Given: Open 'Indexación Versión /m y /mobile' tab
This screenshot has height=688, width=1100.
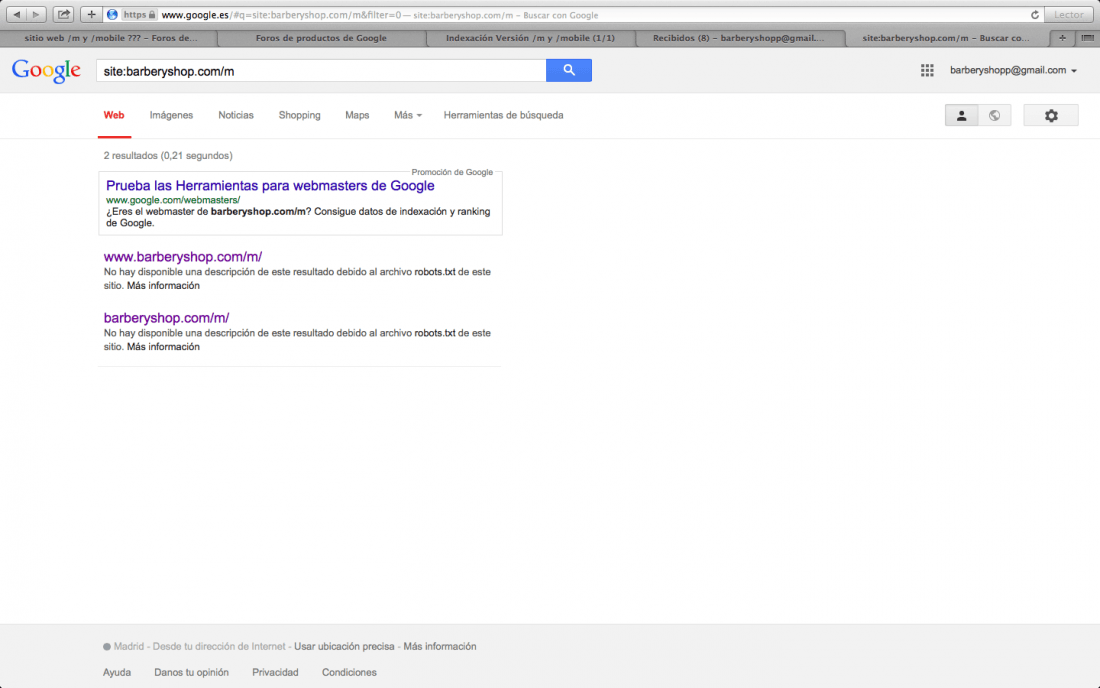Looking at the screenshot, I should coord(530,38).
